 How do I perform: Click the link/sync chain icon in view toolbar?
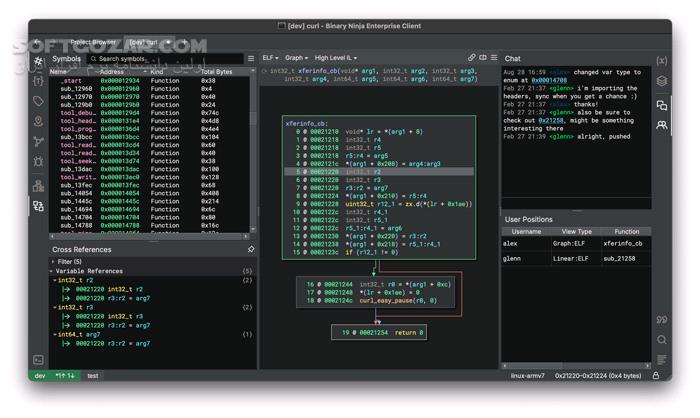tap(471, 58)
